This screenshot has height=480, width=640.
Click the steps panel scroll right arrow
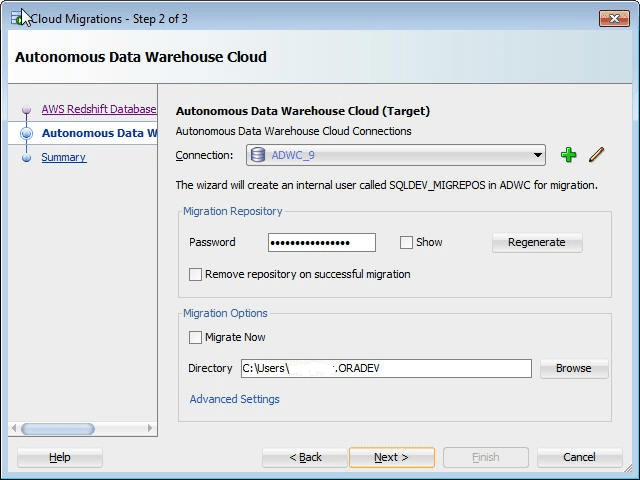[150, 429]
